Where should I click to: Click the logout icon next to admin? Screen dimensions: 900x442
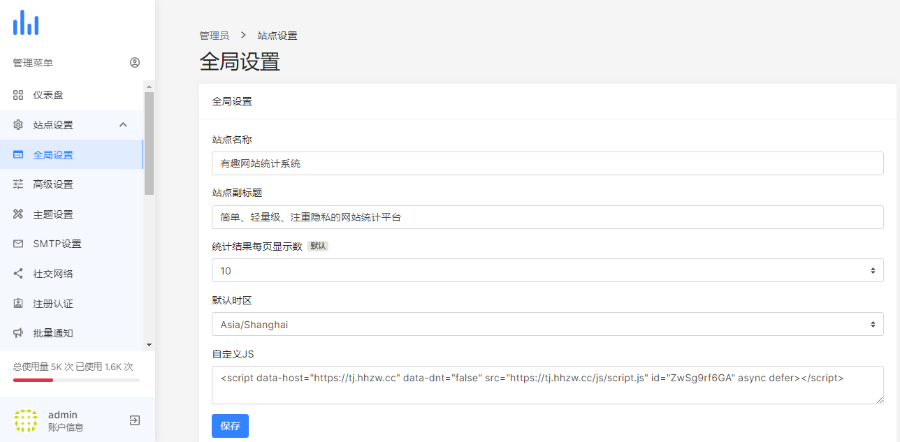click(135, 420)
